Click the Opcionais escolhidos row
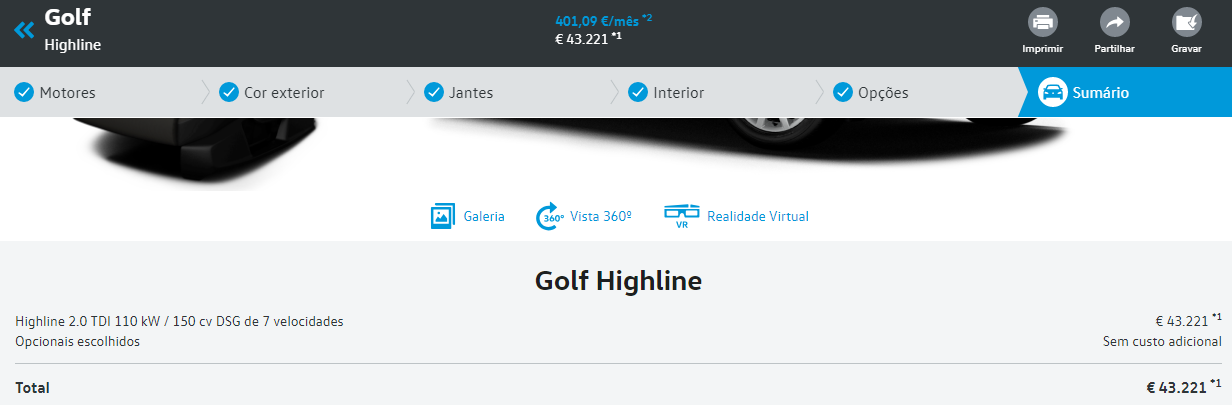 [78, 342]
